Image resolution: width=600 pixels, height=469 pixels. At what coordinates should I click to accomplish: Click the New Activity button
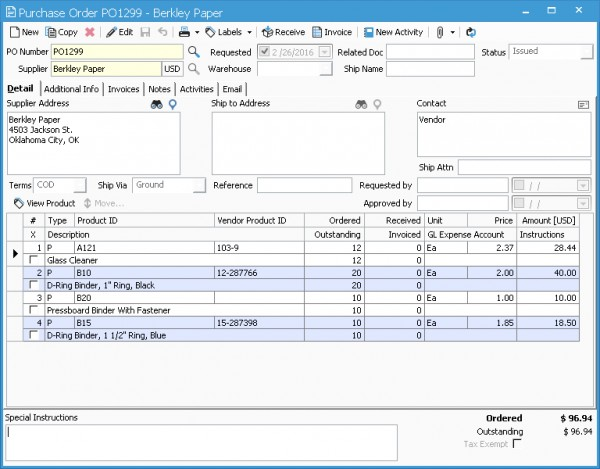(x=392, y=32)
